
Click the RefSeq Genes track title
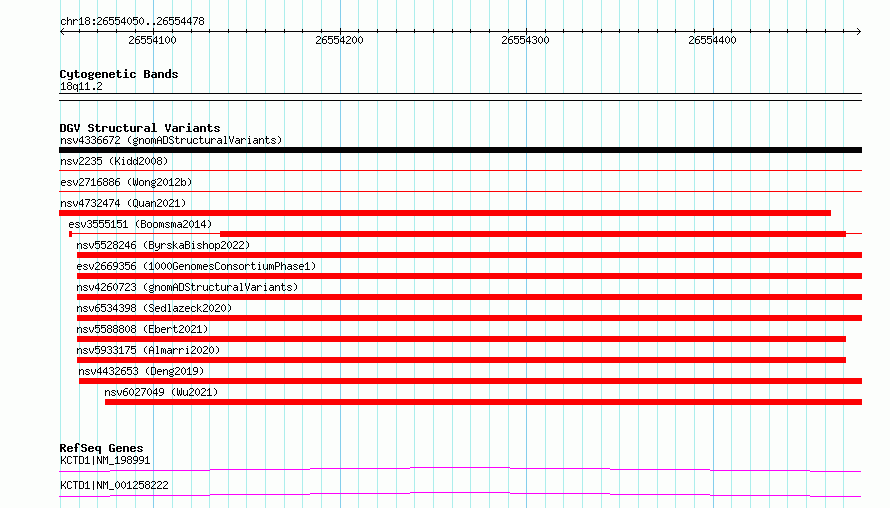pos(101,448)
